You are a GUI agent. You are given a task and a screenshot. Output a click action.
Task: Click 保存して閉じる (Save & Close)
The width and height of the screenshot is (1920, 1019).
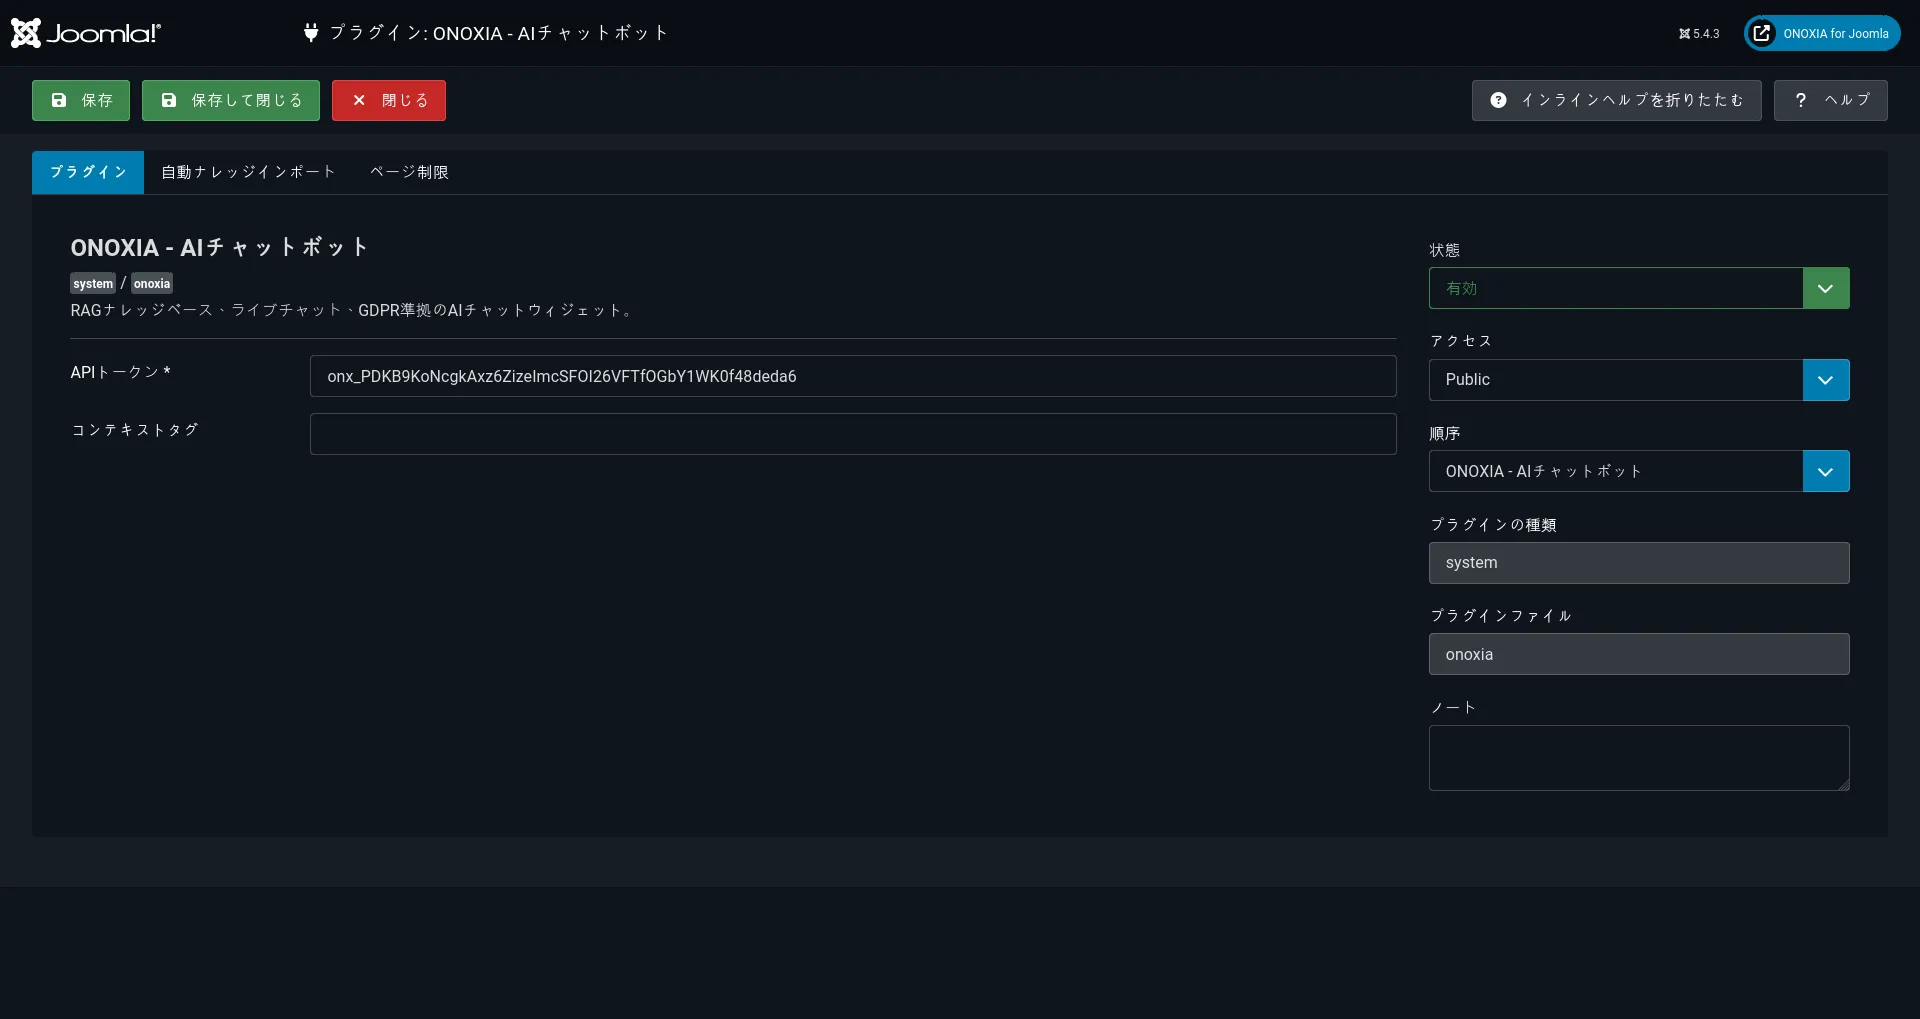coord(231,100)
